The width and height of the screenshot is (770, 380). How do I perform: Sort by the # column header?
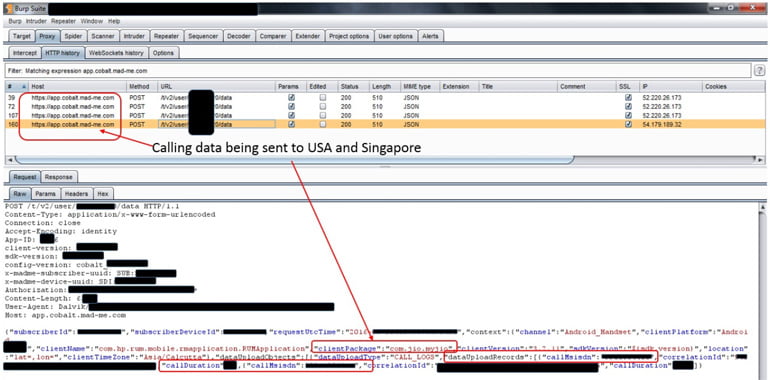tap(16, 86)
